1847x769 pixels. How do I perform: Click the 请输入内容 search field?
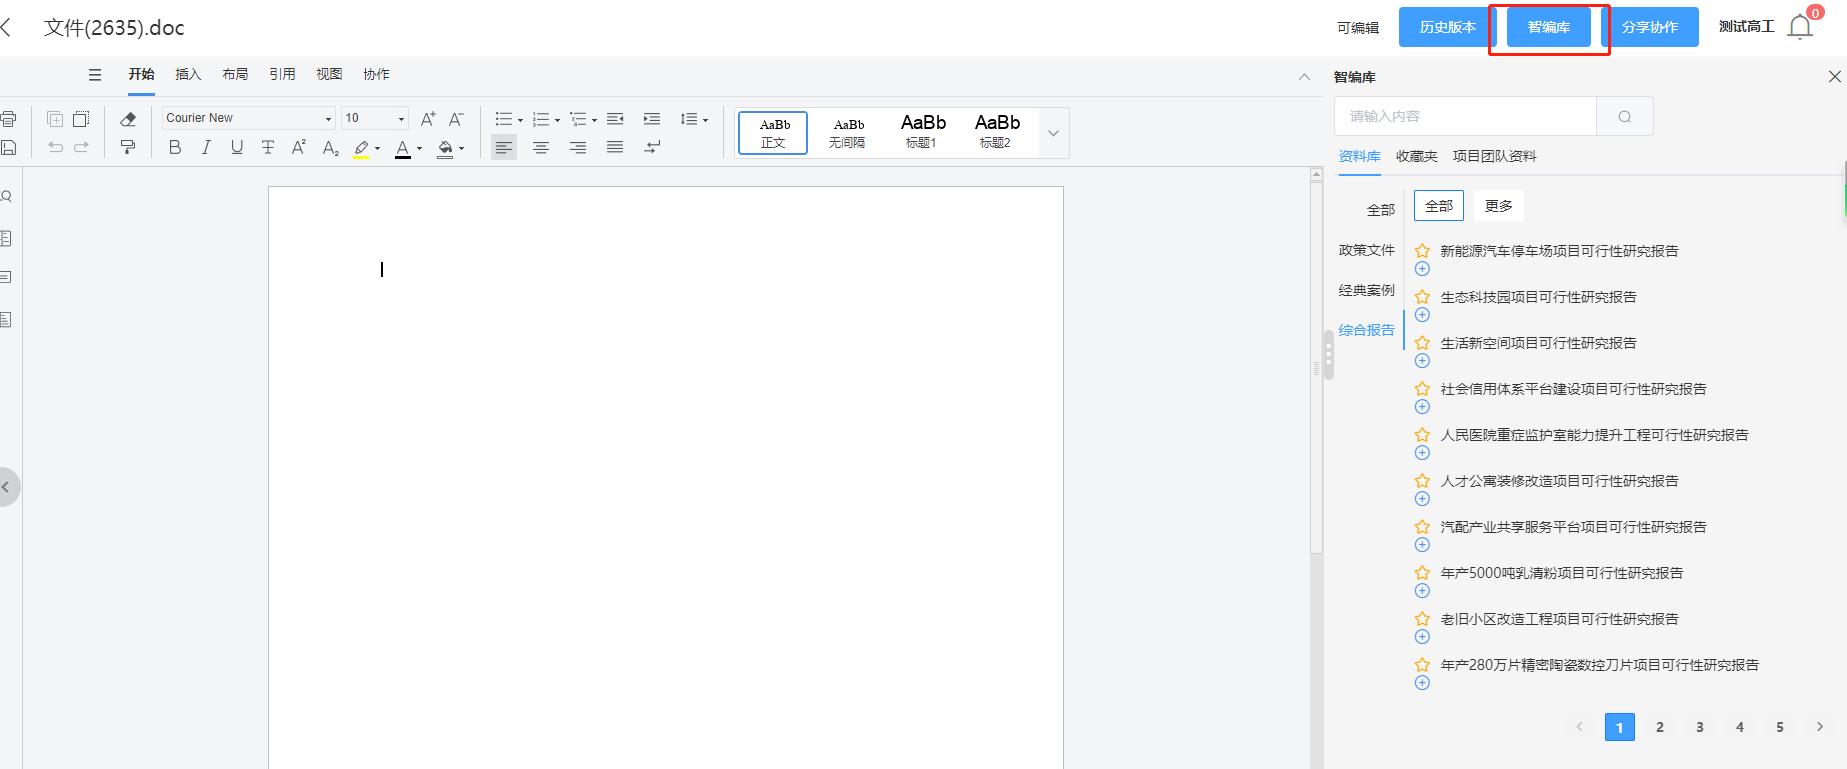[x=1466, y=117]
